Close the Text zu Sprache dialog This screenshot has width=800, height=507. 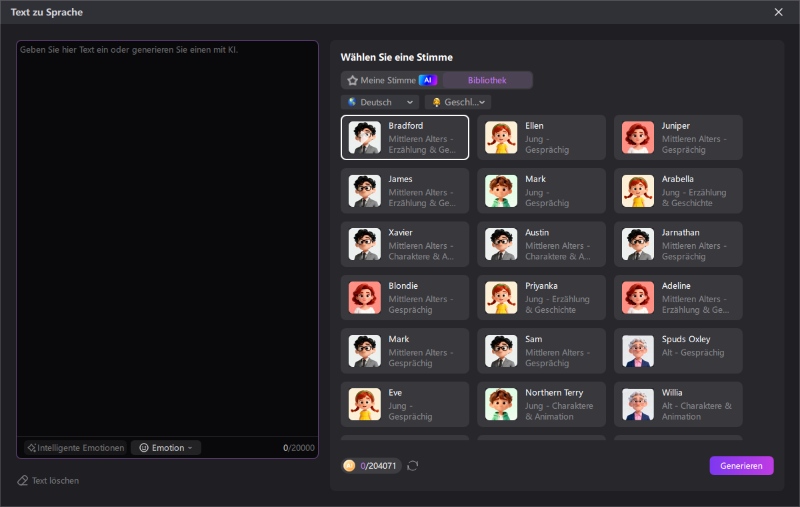[779, 12]
